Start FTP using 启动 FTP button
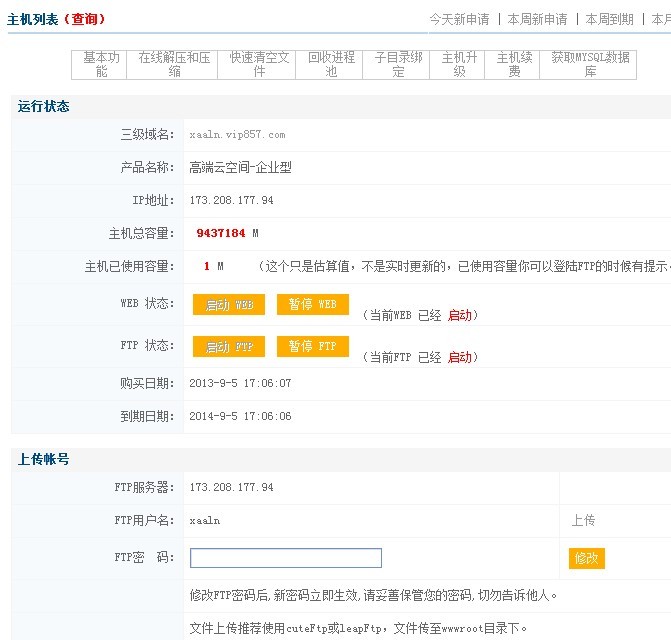This screenshot has height=640, width=671. 229,347
